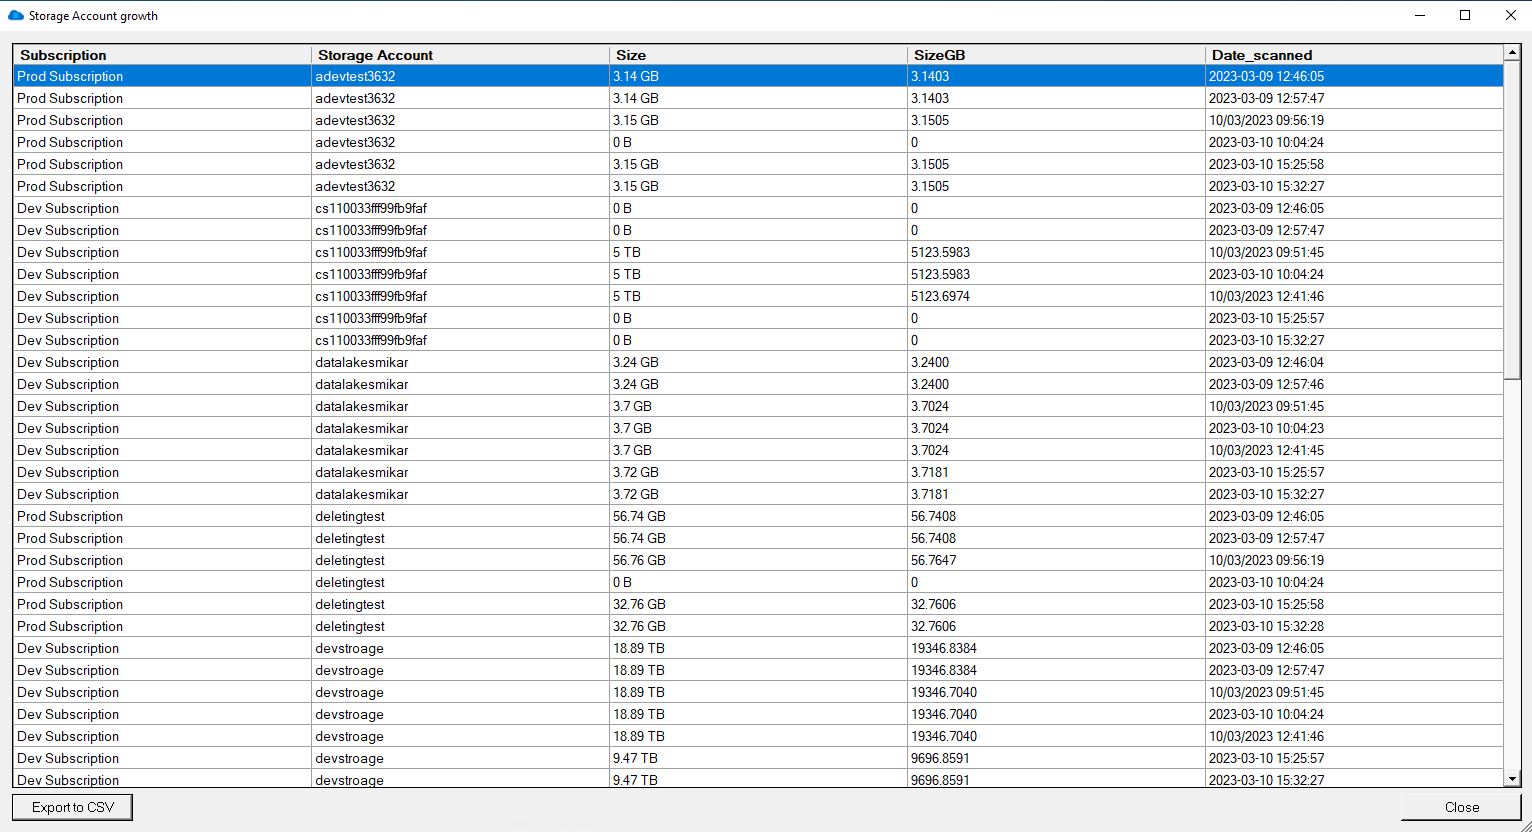Click the scrollbar up arrow
Viewport: 1532px width, 832px height.
(1511, 53)
